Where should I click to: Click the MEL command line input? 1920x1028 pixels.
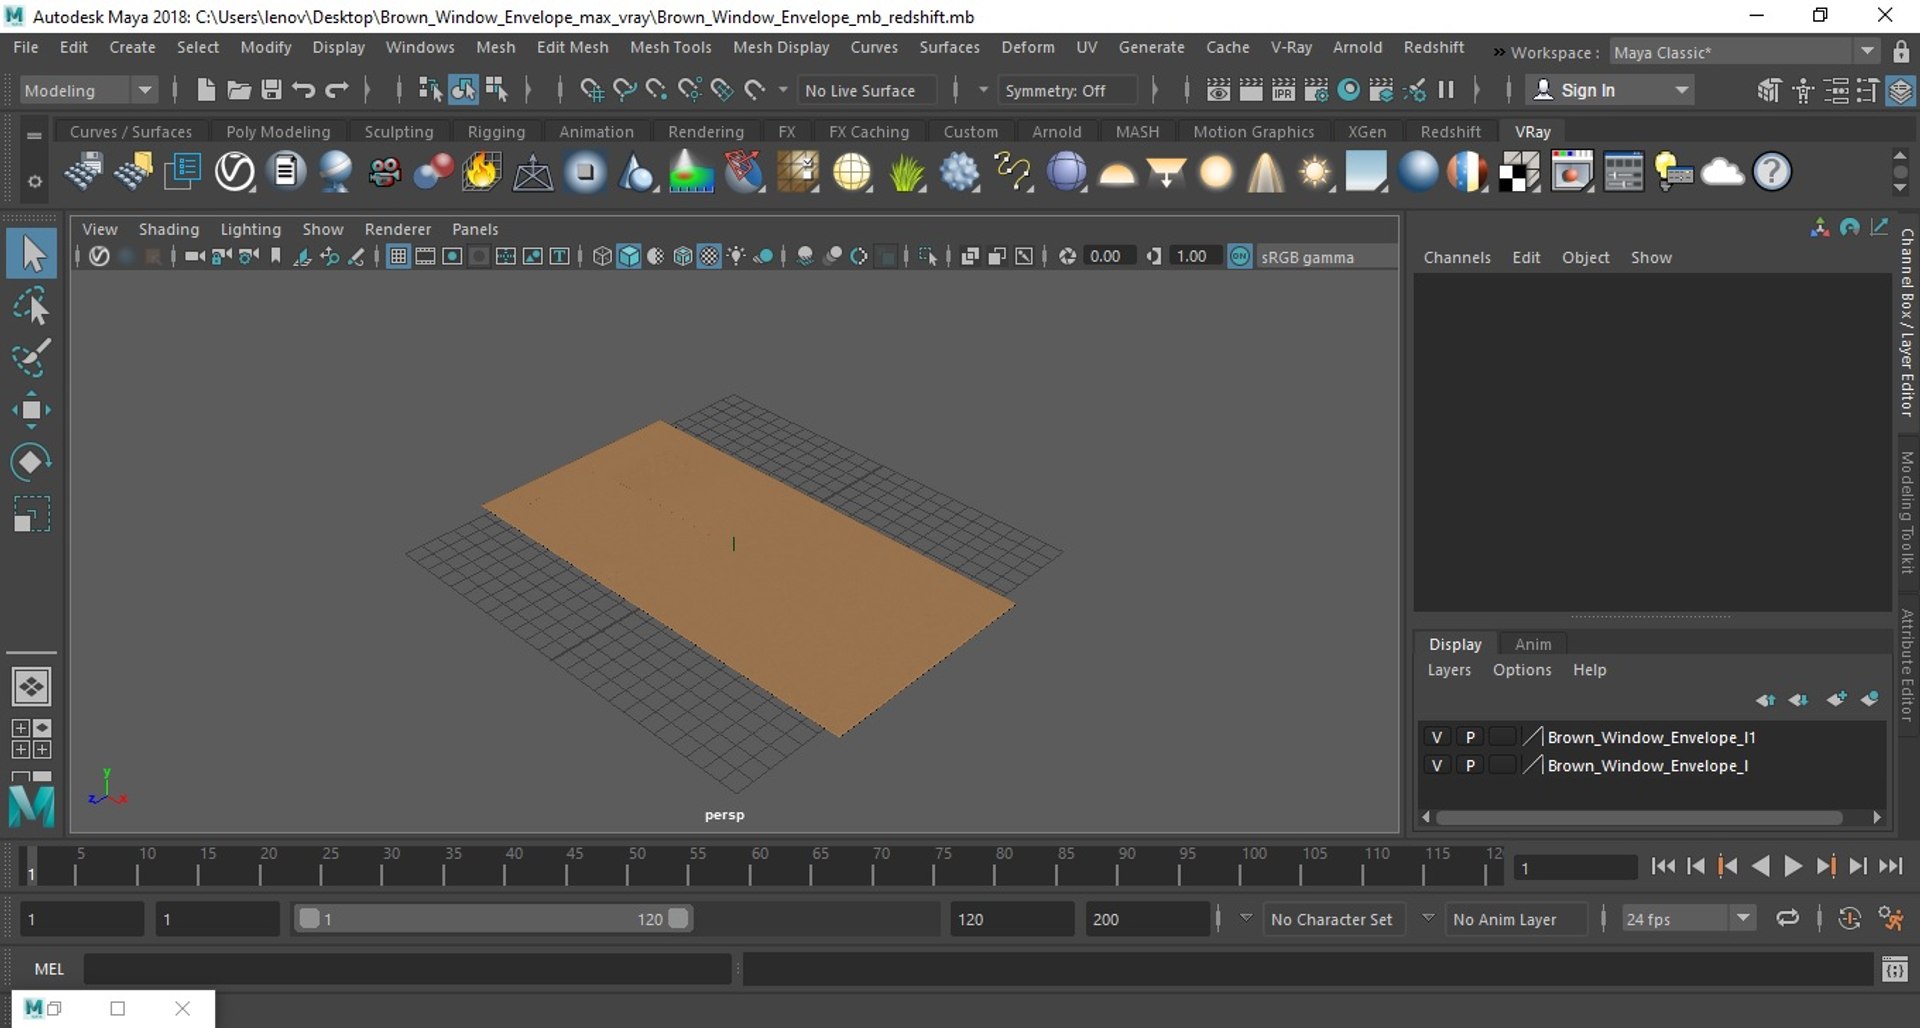[408, 969]
